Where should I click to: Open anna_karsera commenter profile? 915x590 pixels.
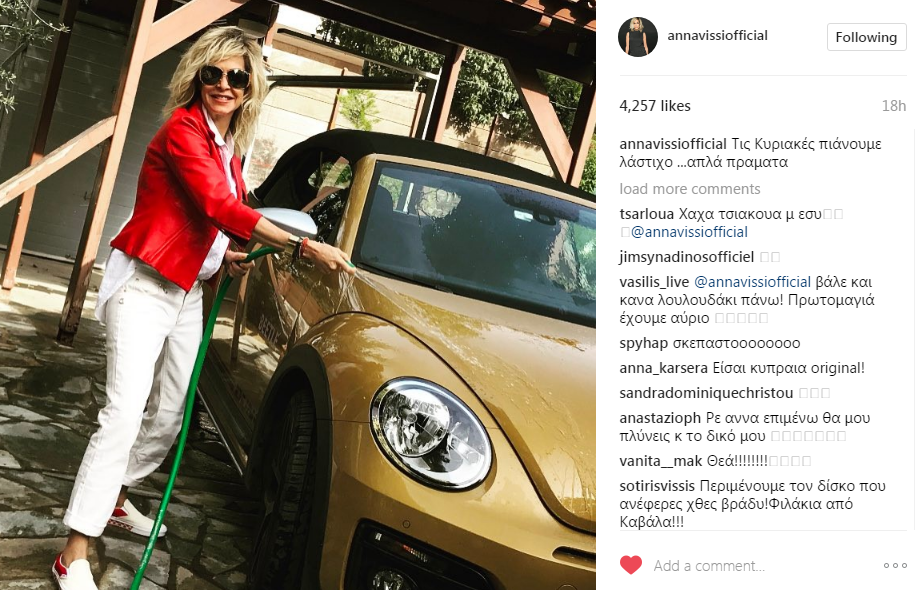pyautogui.click(x=663, y=368)
